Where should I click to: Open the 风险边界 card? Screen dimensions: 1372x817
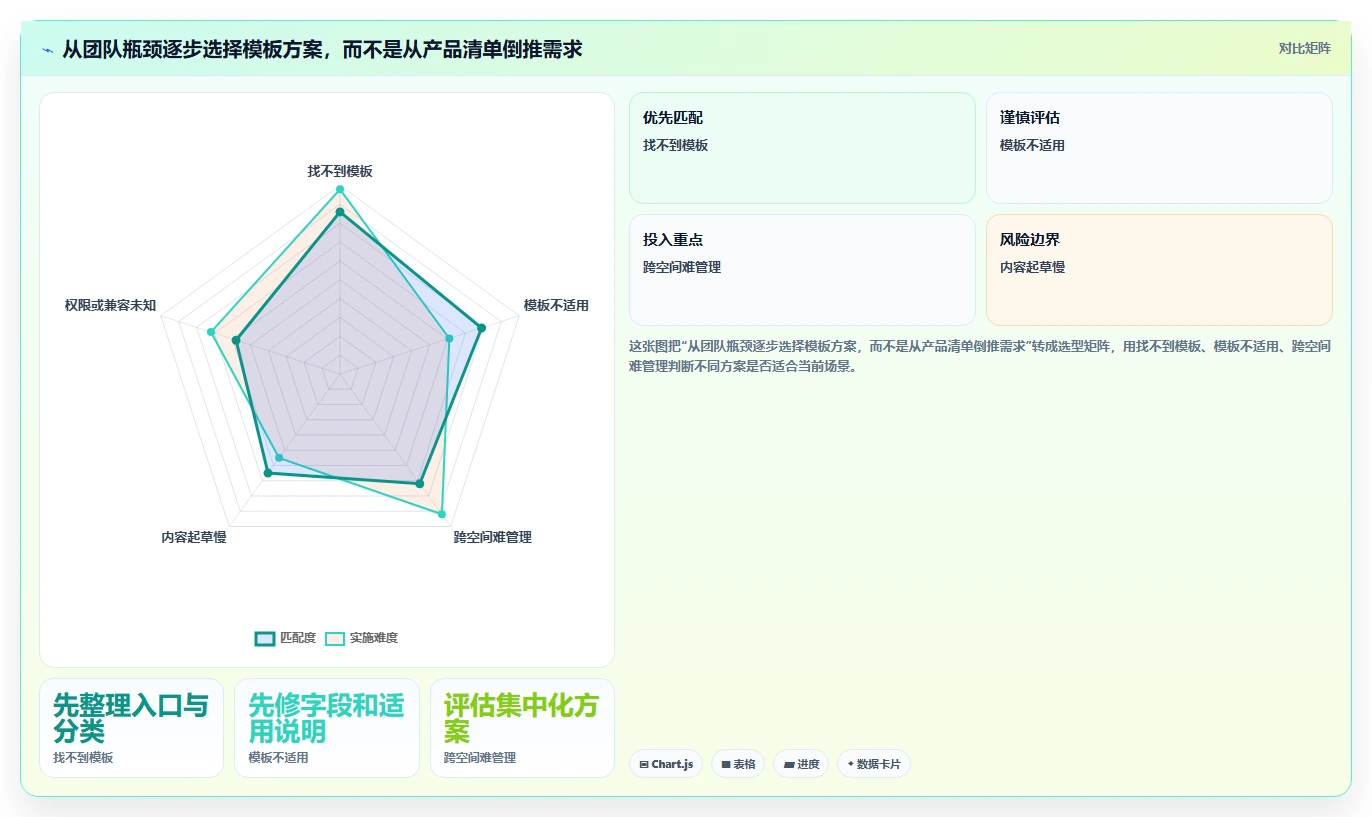click(1159, 270)
